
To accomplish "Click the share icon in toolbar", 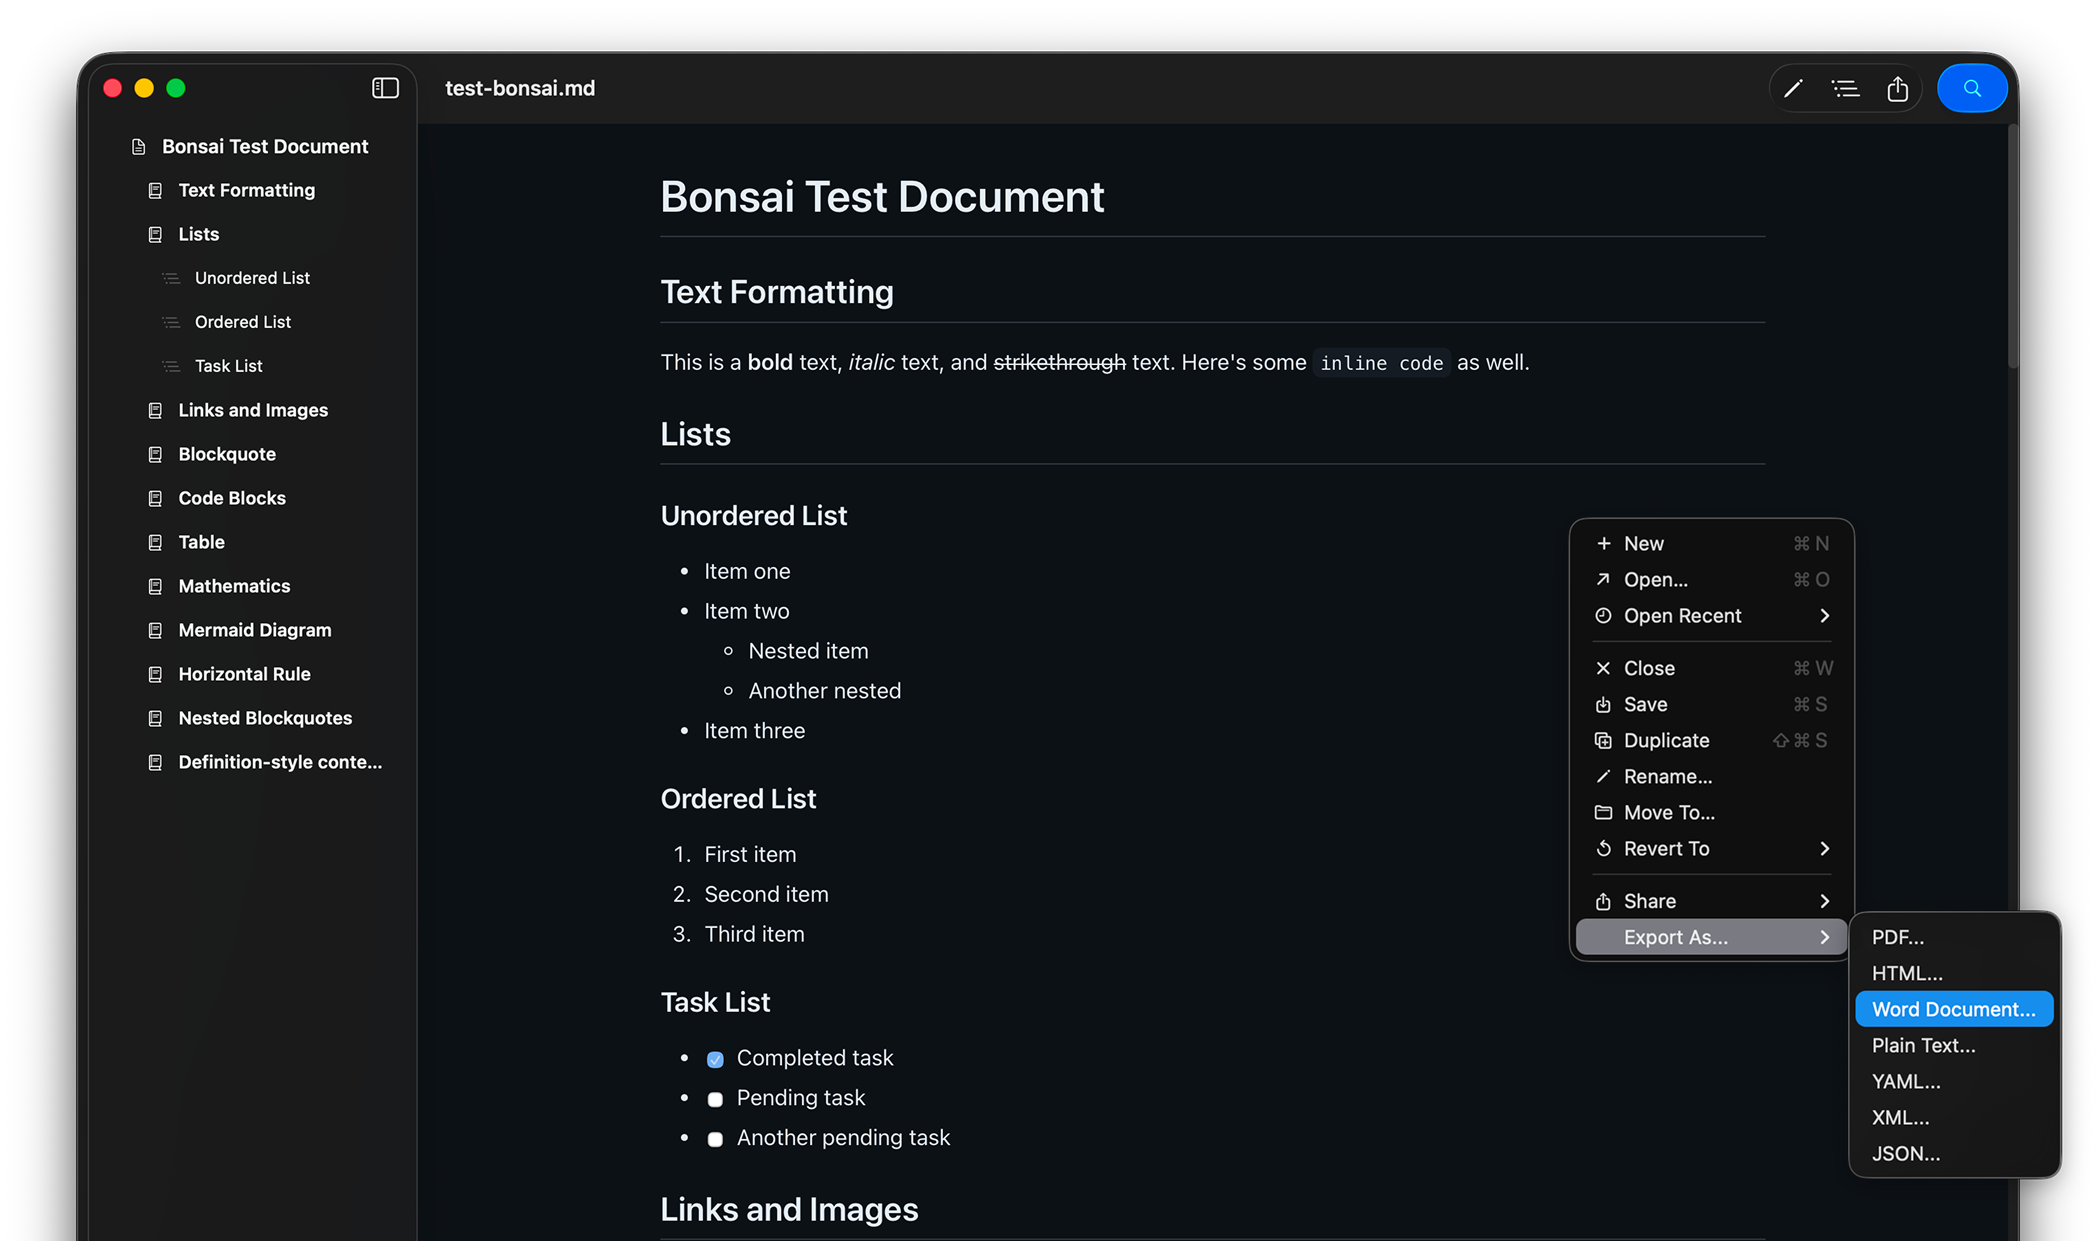I will [1897, 88].
